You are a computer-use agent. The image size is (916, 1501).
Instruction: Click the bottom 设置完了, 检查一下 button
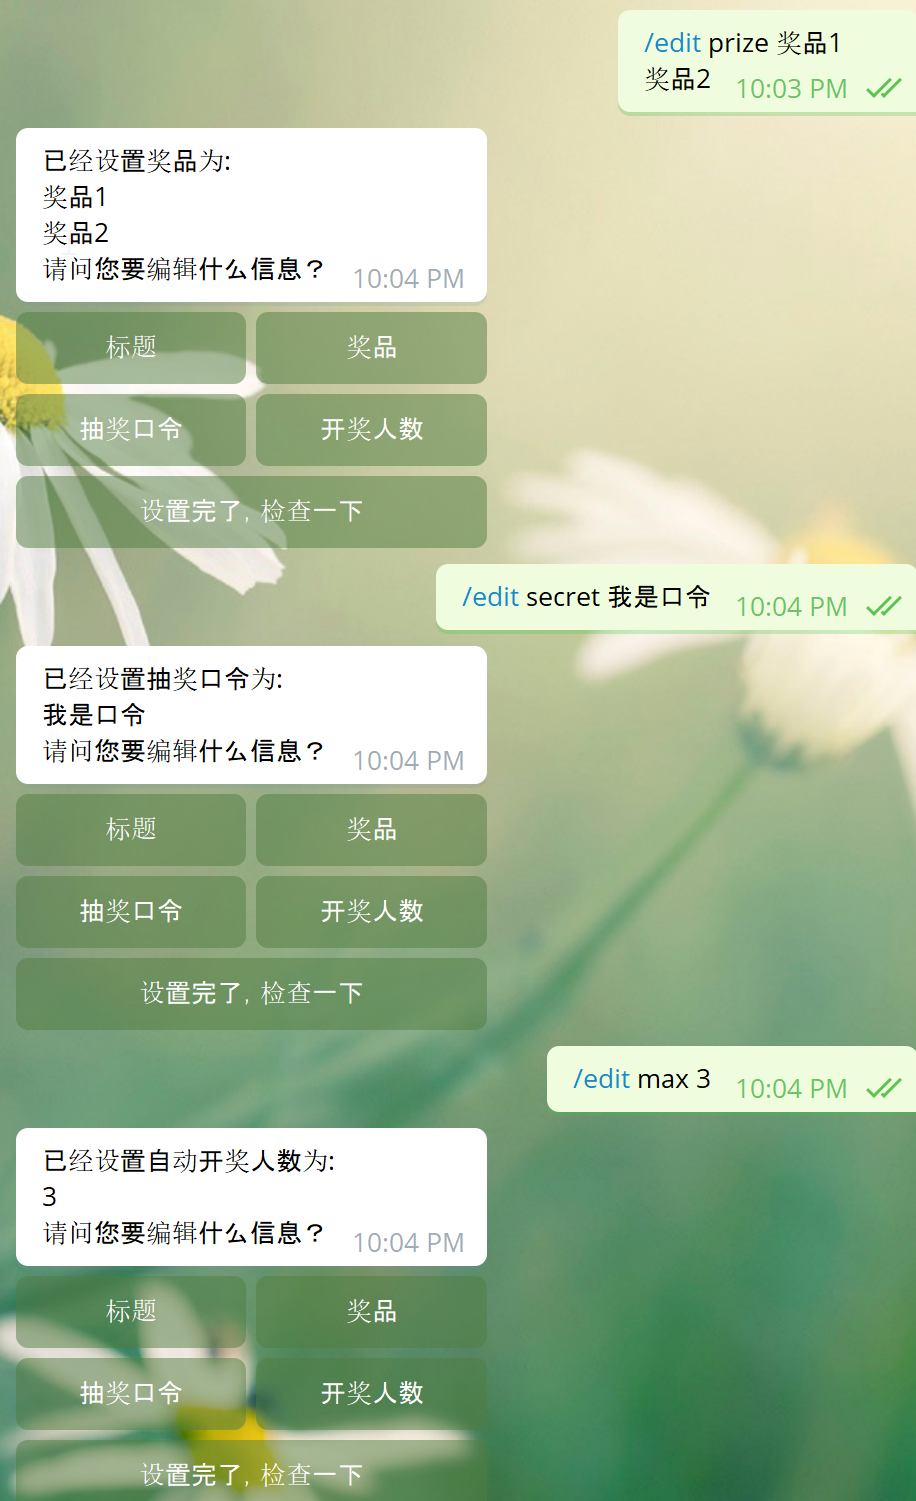[251, 1471]
